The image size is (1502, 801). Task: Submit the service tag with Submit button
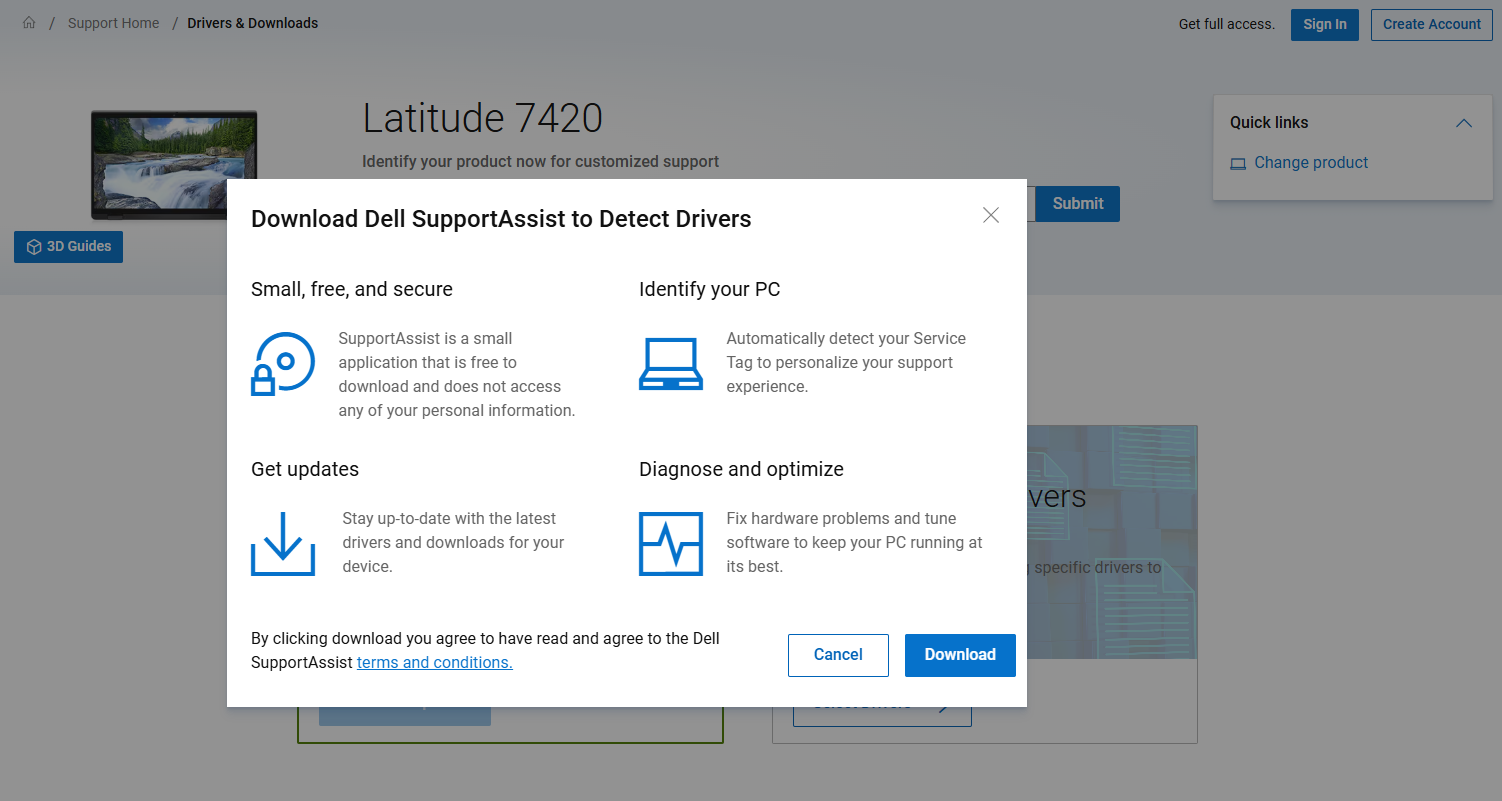pyautogui.click(x=1078, y=203)
